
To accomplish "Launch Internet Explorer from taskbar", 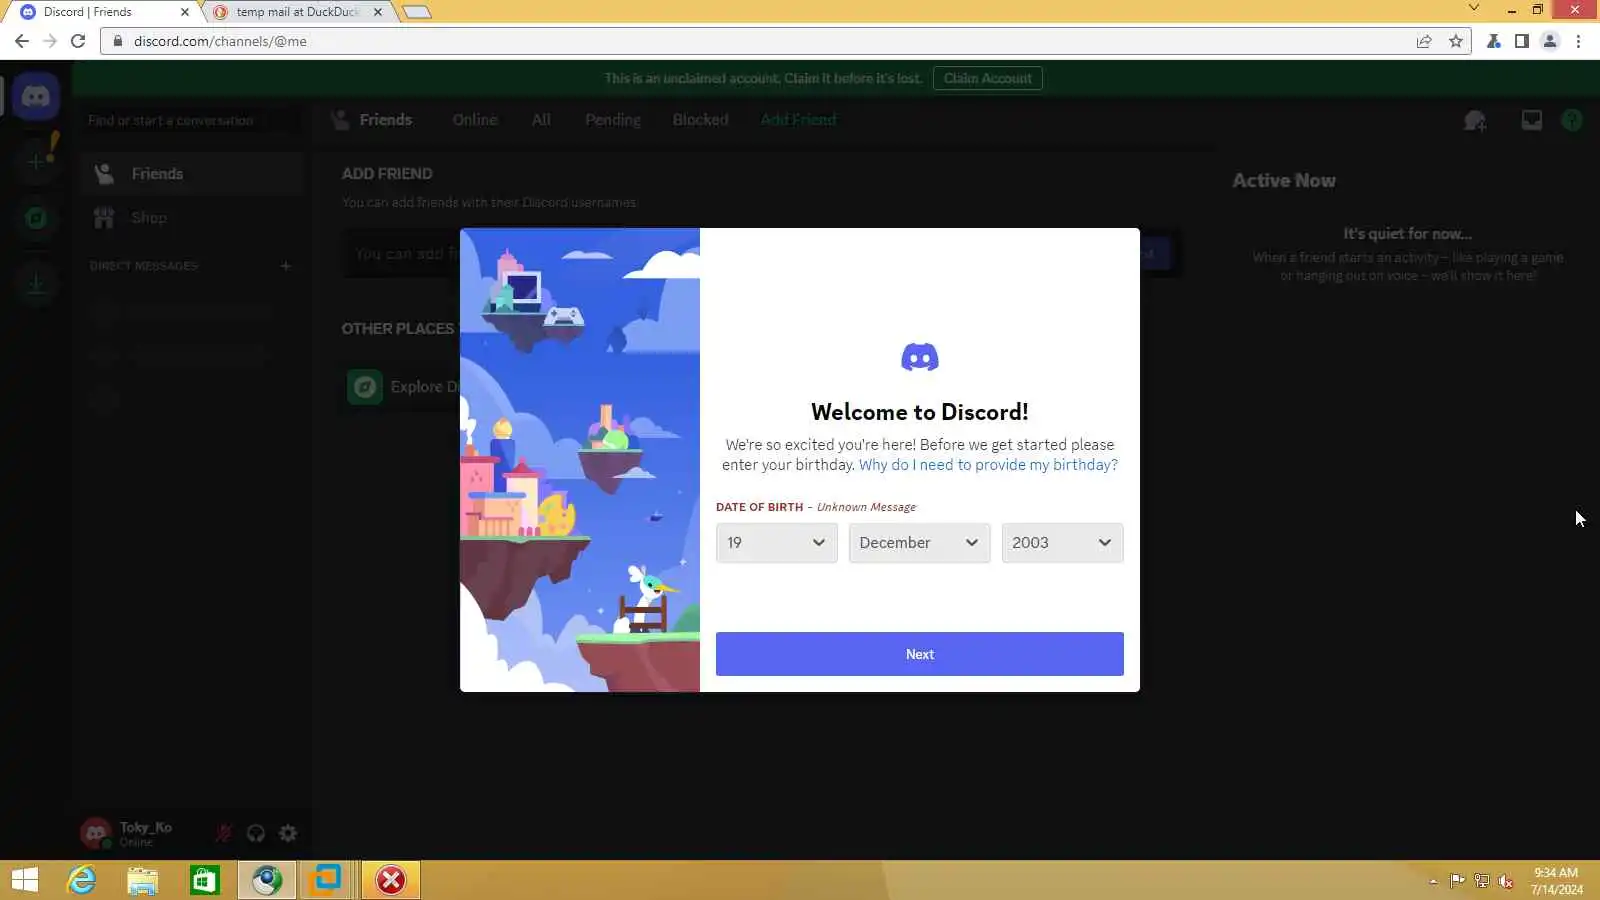I will pos(82,880).
